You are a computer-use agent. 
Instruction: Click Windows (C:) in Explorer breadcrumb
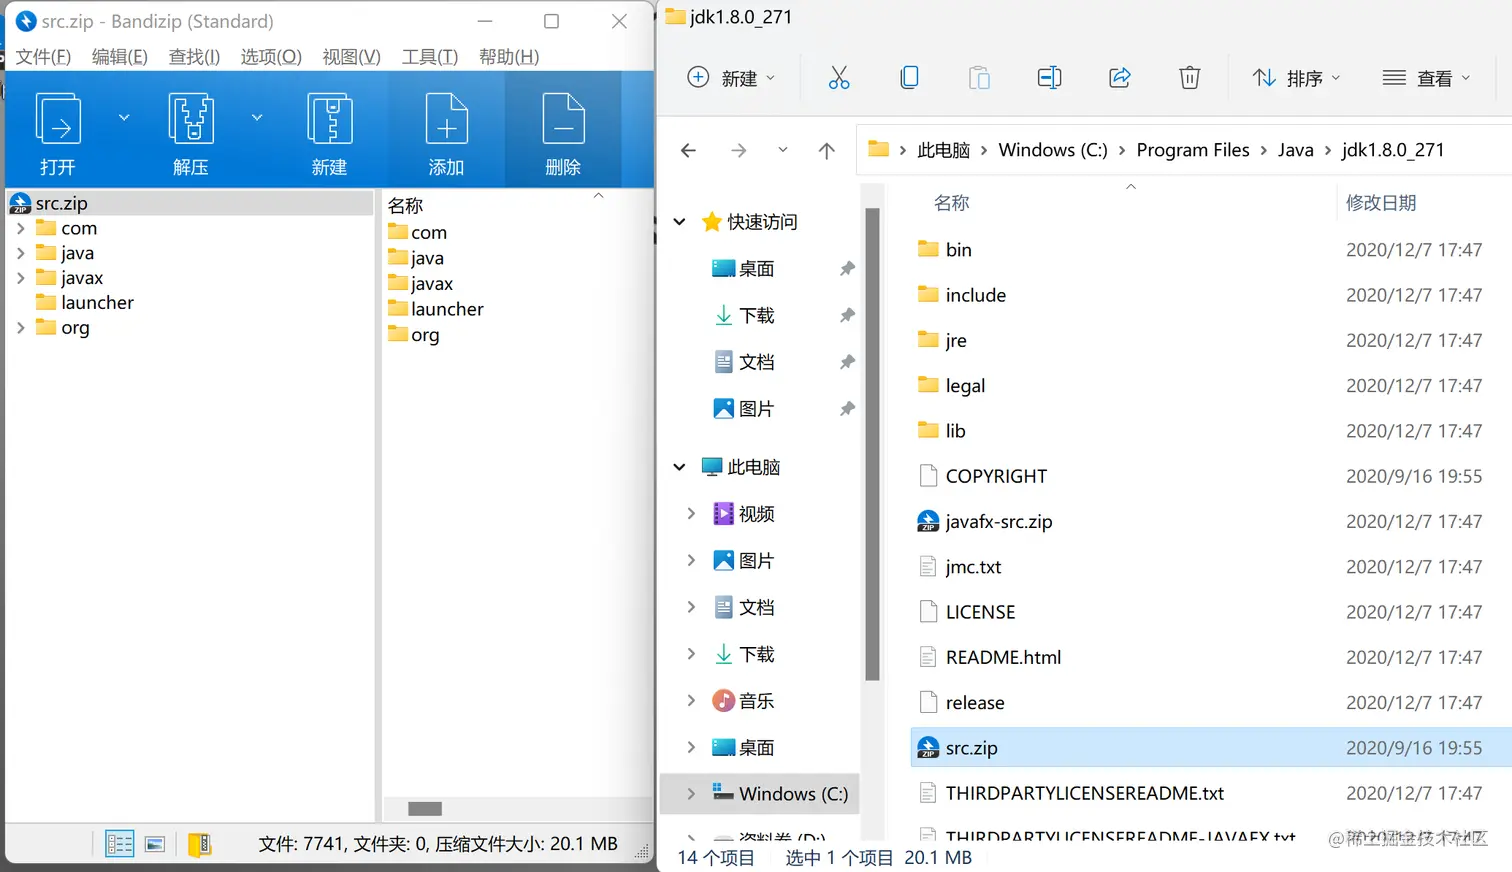click(x=1053, y=150)
